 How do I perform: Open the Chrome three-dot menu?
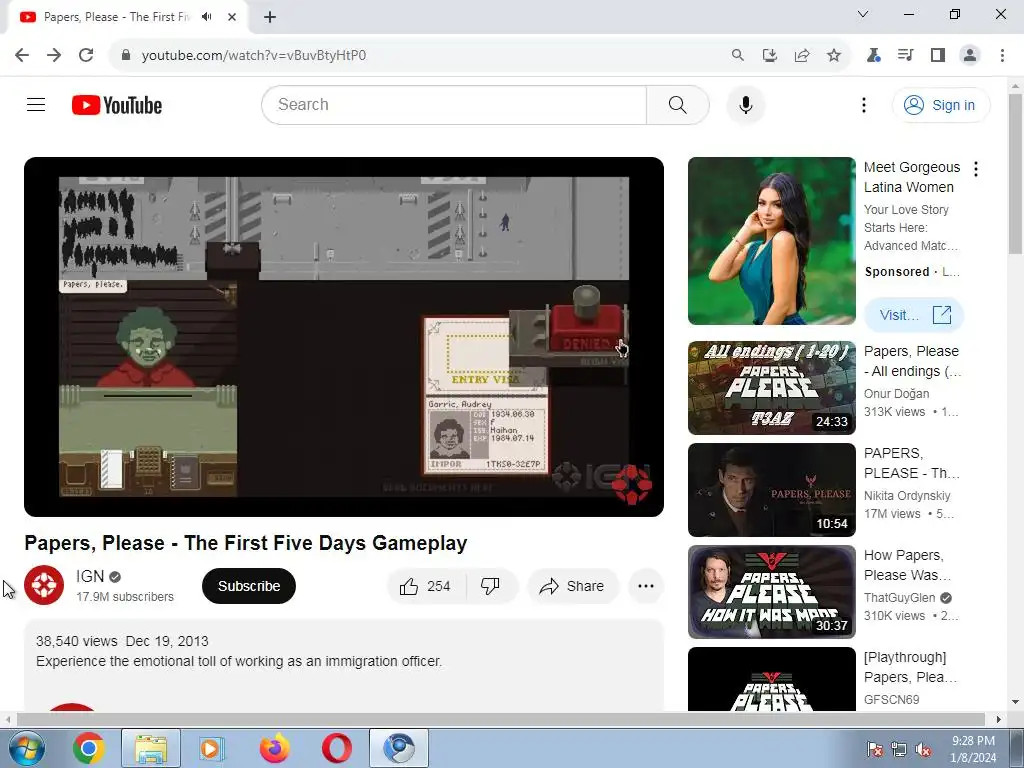[1002, 56]
